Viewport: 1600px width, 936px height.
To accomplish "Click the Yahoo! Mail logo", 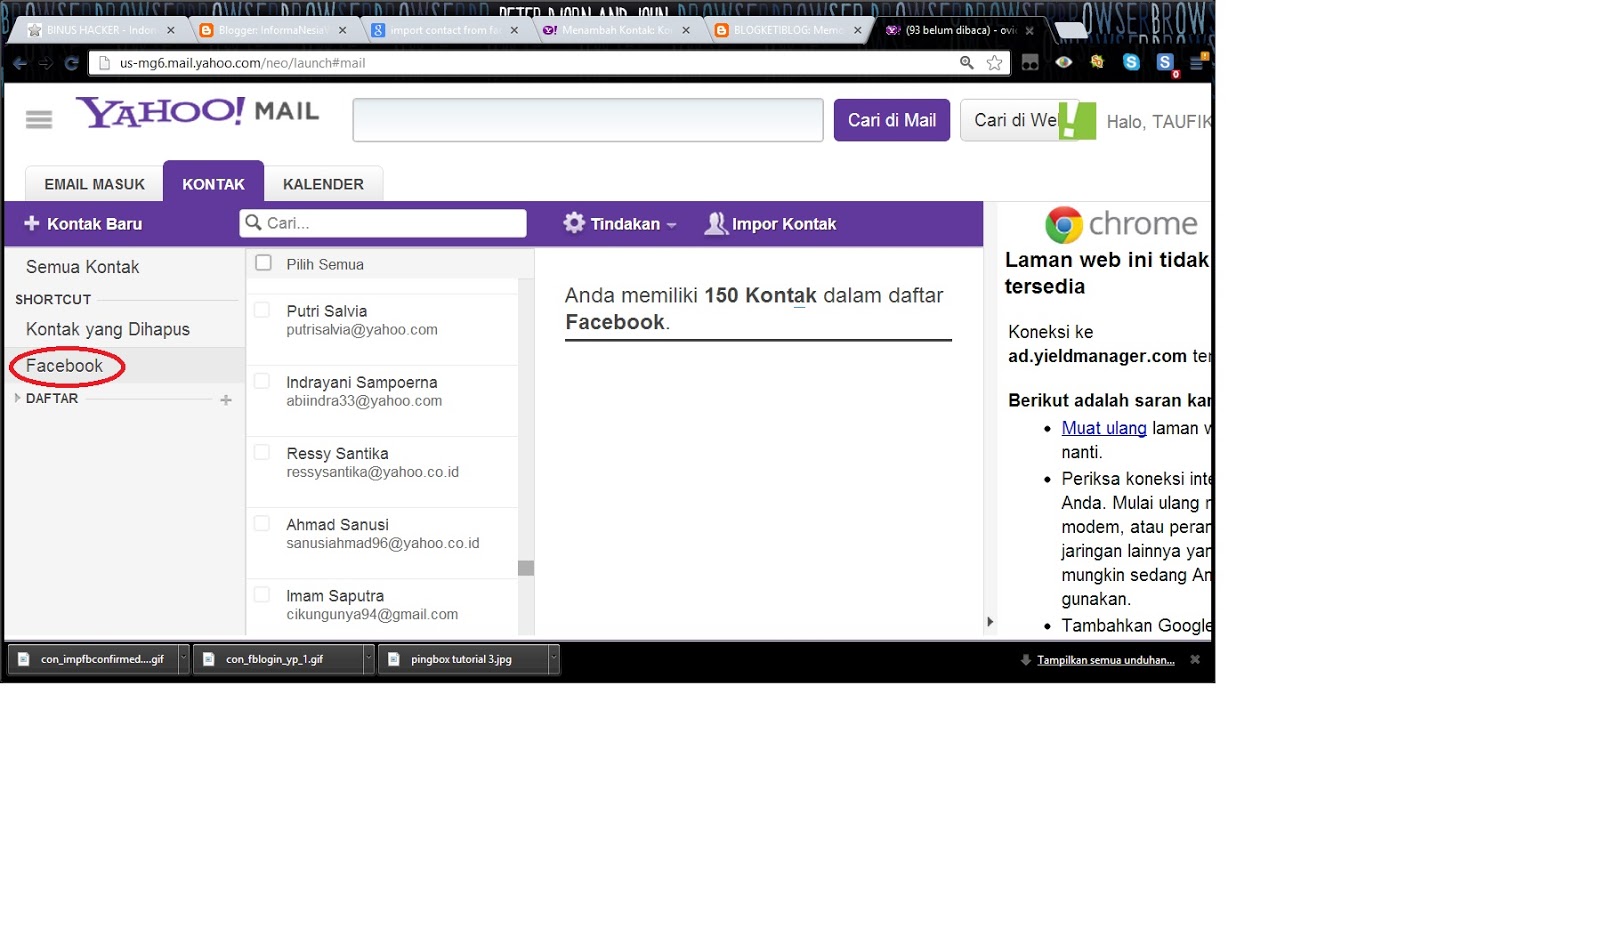I will click(197, 111).
